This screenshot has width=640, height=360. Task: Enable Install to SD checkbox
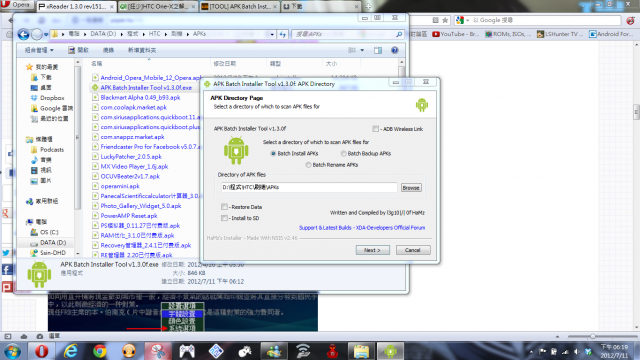pyautogui.click(x=224, y=218)
